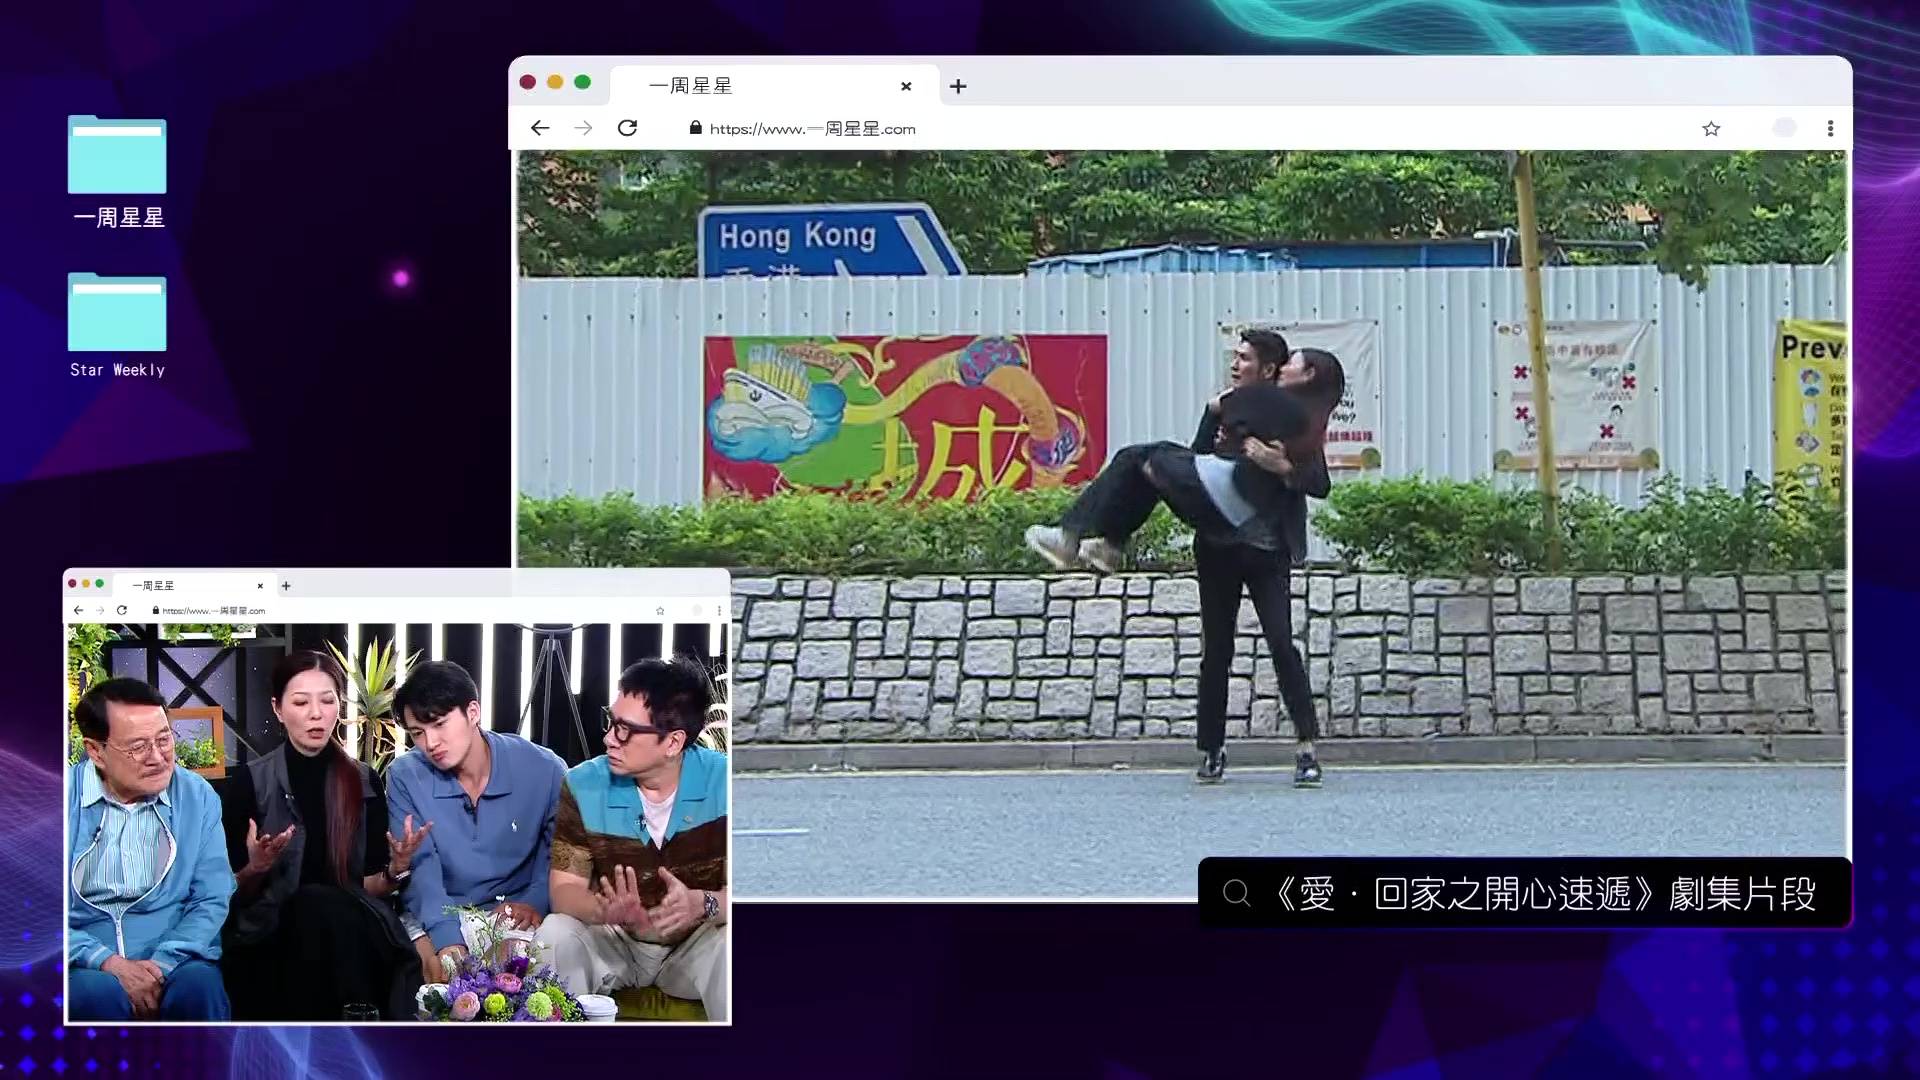Select the Star Weekly folder label text
1920x1080 pixels.
117,370
